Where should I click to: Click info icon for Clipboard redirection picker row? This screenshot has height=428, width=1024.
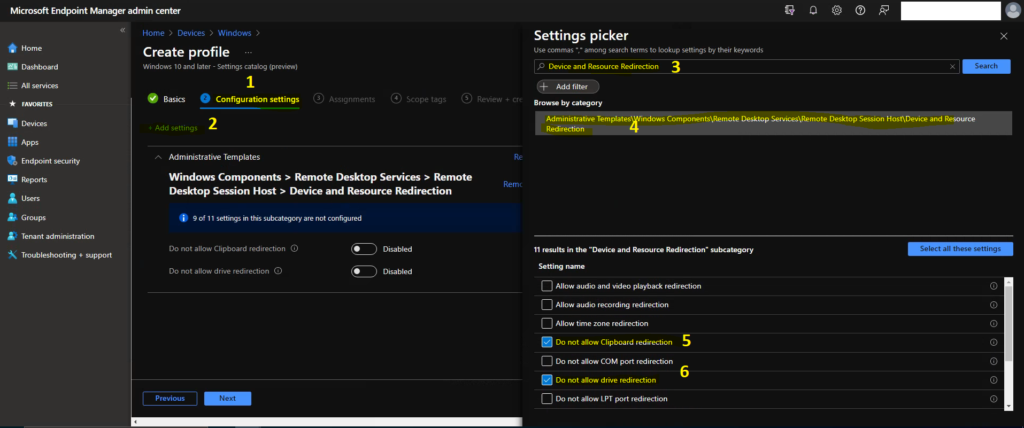coord(993,342)
